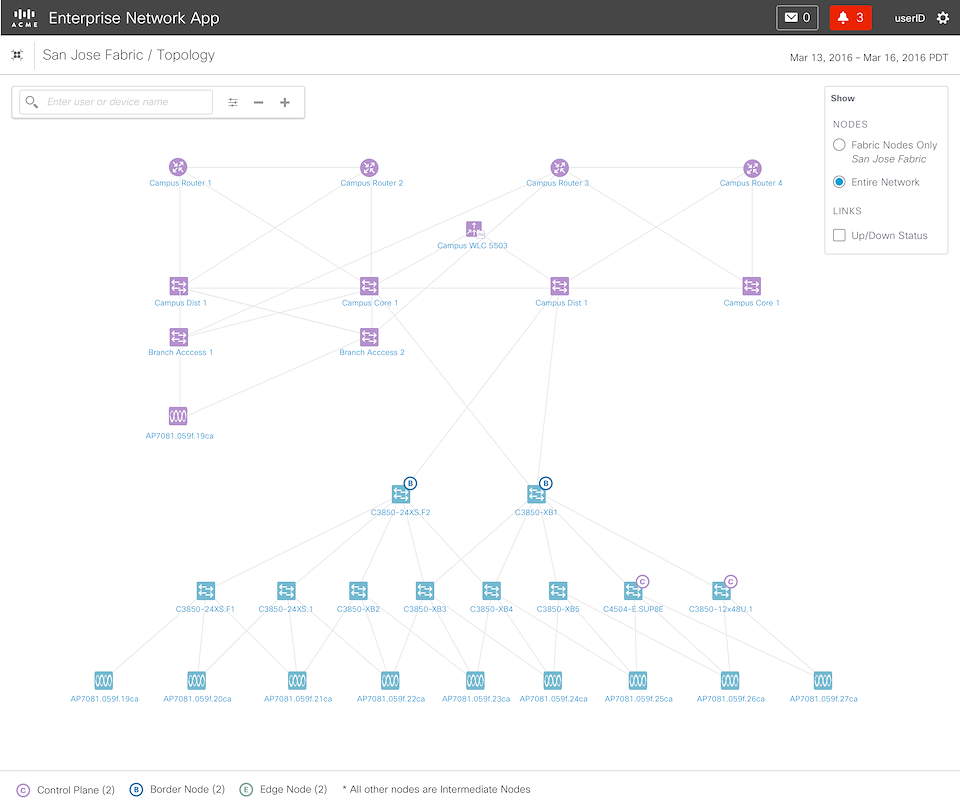This screenshot has height=809, width=960.
Task: Select Entire Network radio option
Action: tap(839, 182)
